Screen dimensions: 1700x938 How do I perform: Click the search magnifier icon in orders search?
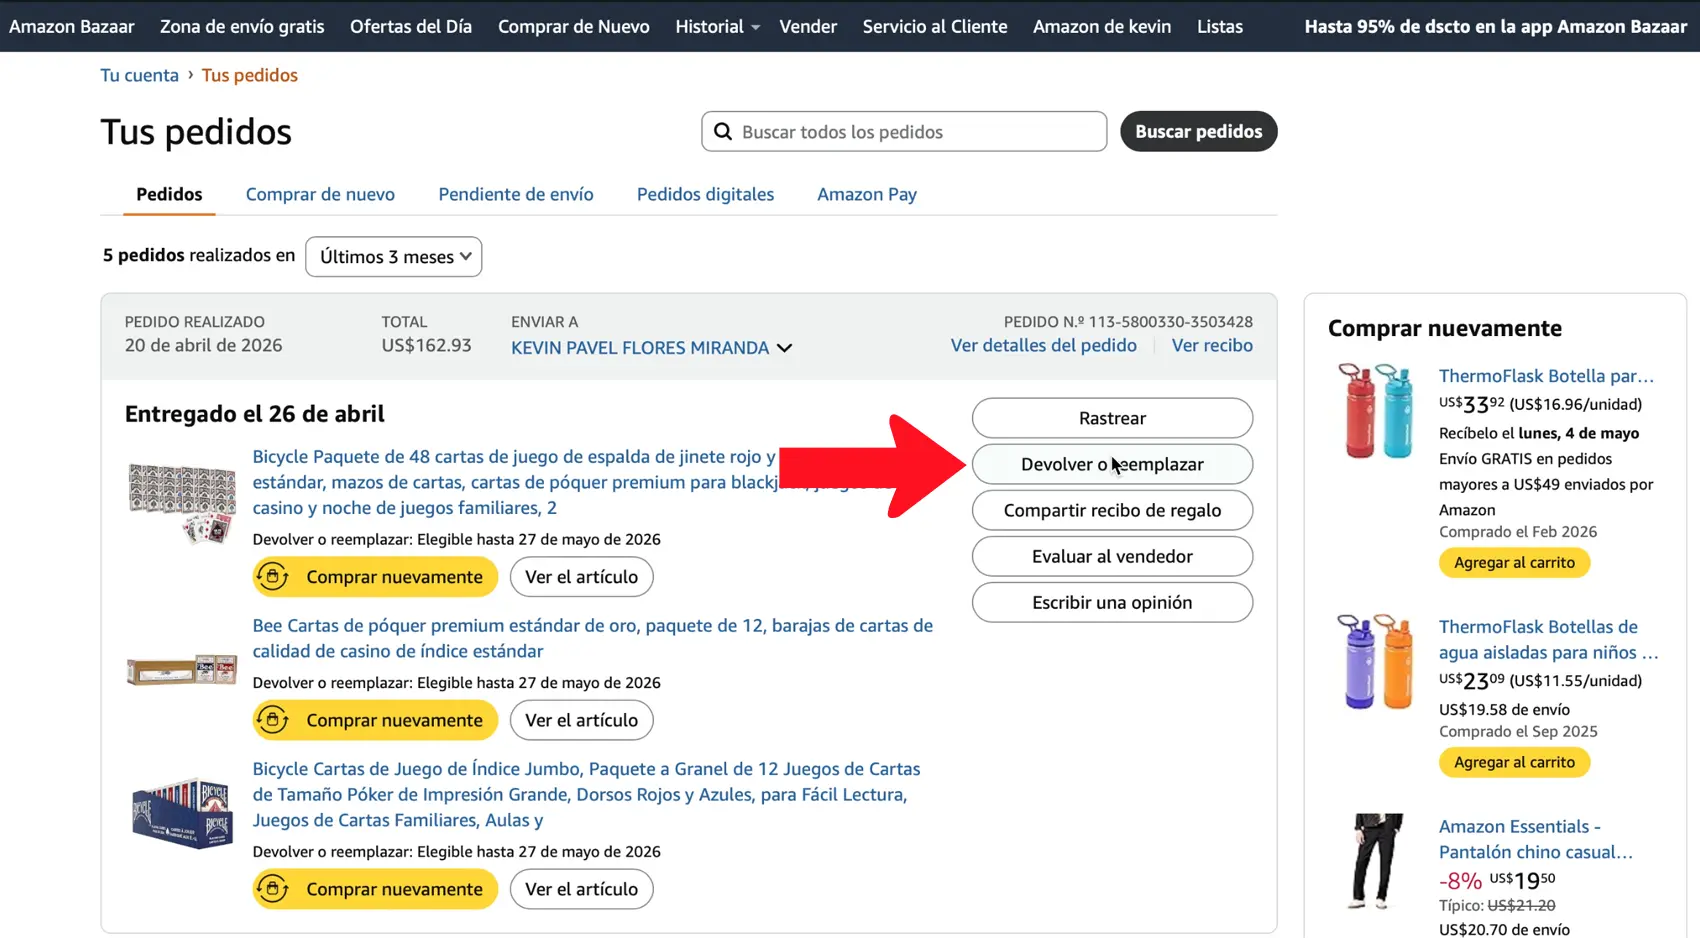723,132
